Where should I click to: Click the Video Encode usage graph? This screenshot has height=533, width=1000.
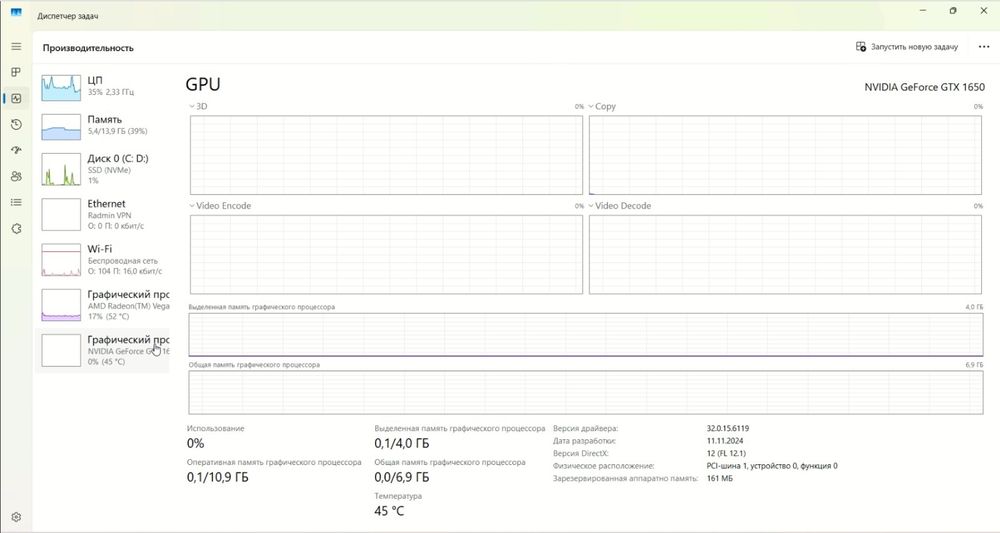(386, 254)
